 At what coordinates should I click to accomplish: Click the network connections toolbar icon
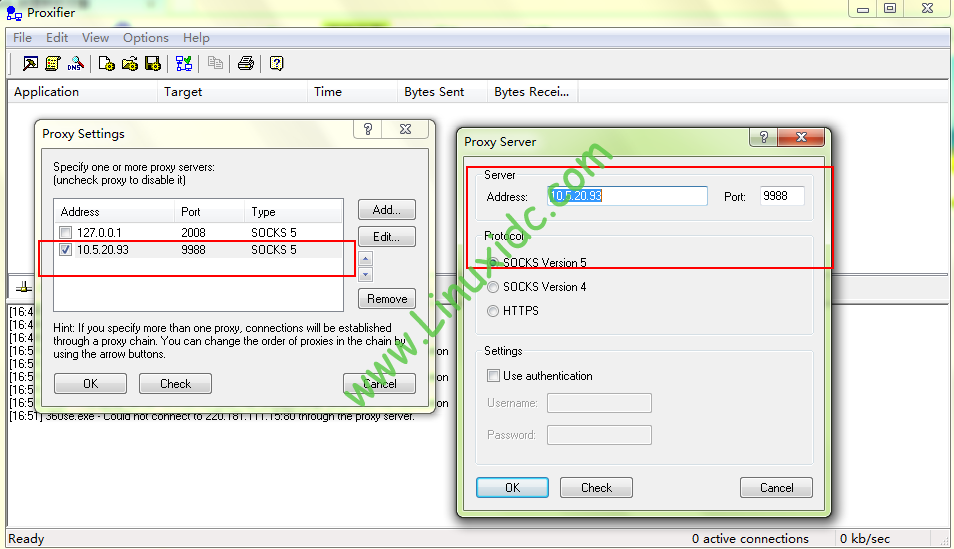[x=184, y=64]
